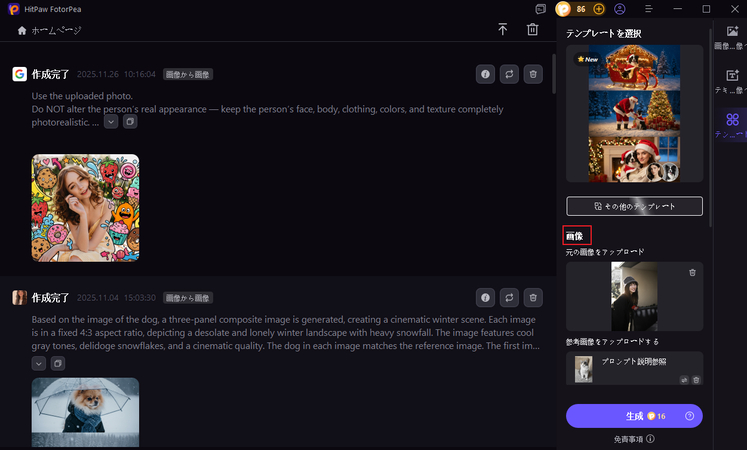This screenshot has height=450, width=747.
Task: Delete the 2025.11.04 generation entry
Action: [533, 297]
